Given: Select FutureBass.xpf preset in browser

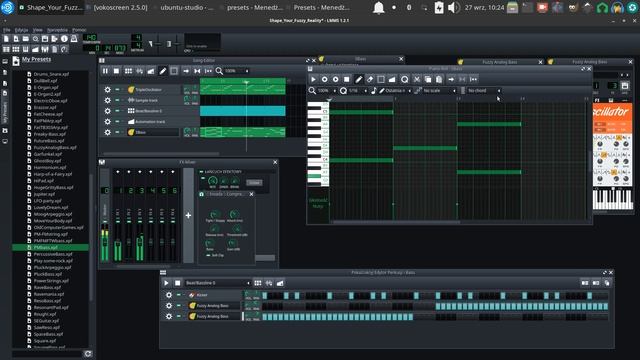Looking at the screenshot, I should (x=49, y=141).
